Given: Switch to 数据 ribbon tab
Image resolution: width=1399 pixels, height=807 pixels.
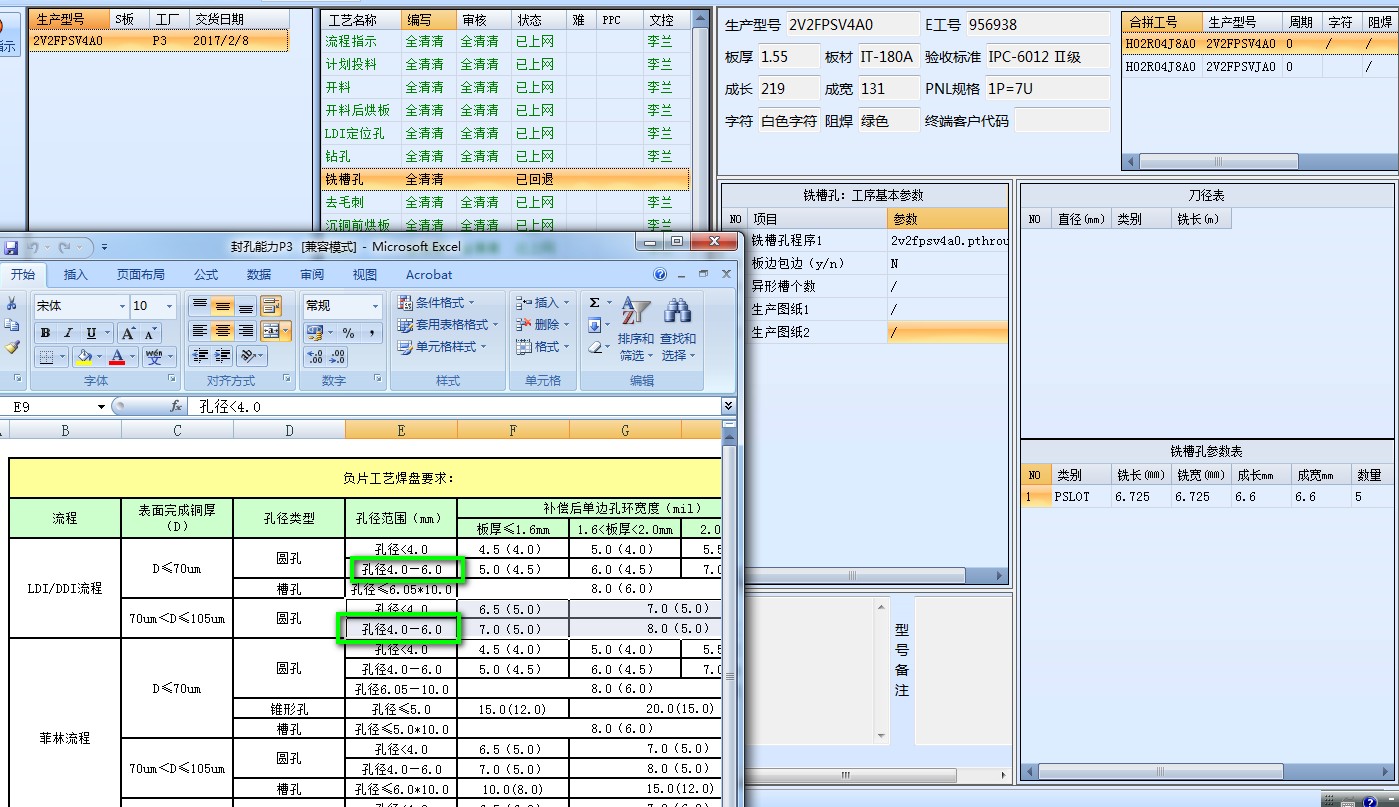Looking at the screenshot, I should 259,274.
